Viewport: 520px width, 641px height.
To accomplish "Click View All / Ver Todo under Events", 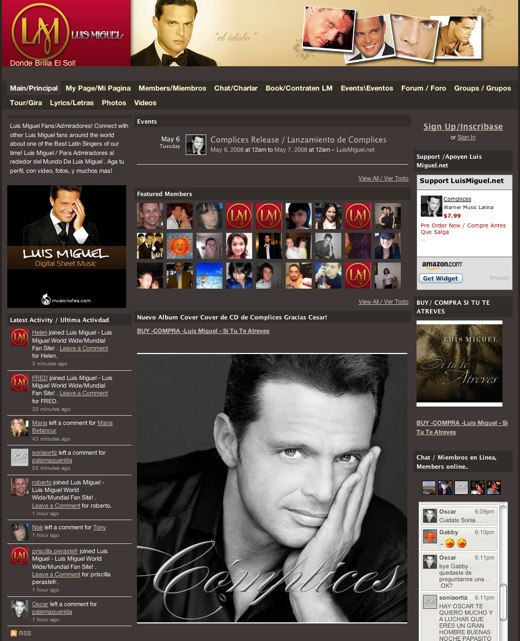I will tap(383, 179).
